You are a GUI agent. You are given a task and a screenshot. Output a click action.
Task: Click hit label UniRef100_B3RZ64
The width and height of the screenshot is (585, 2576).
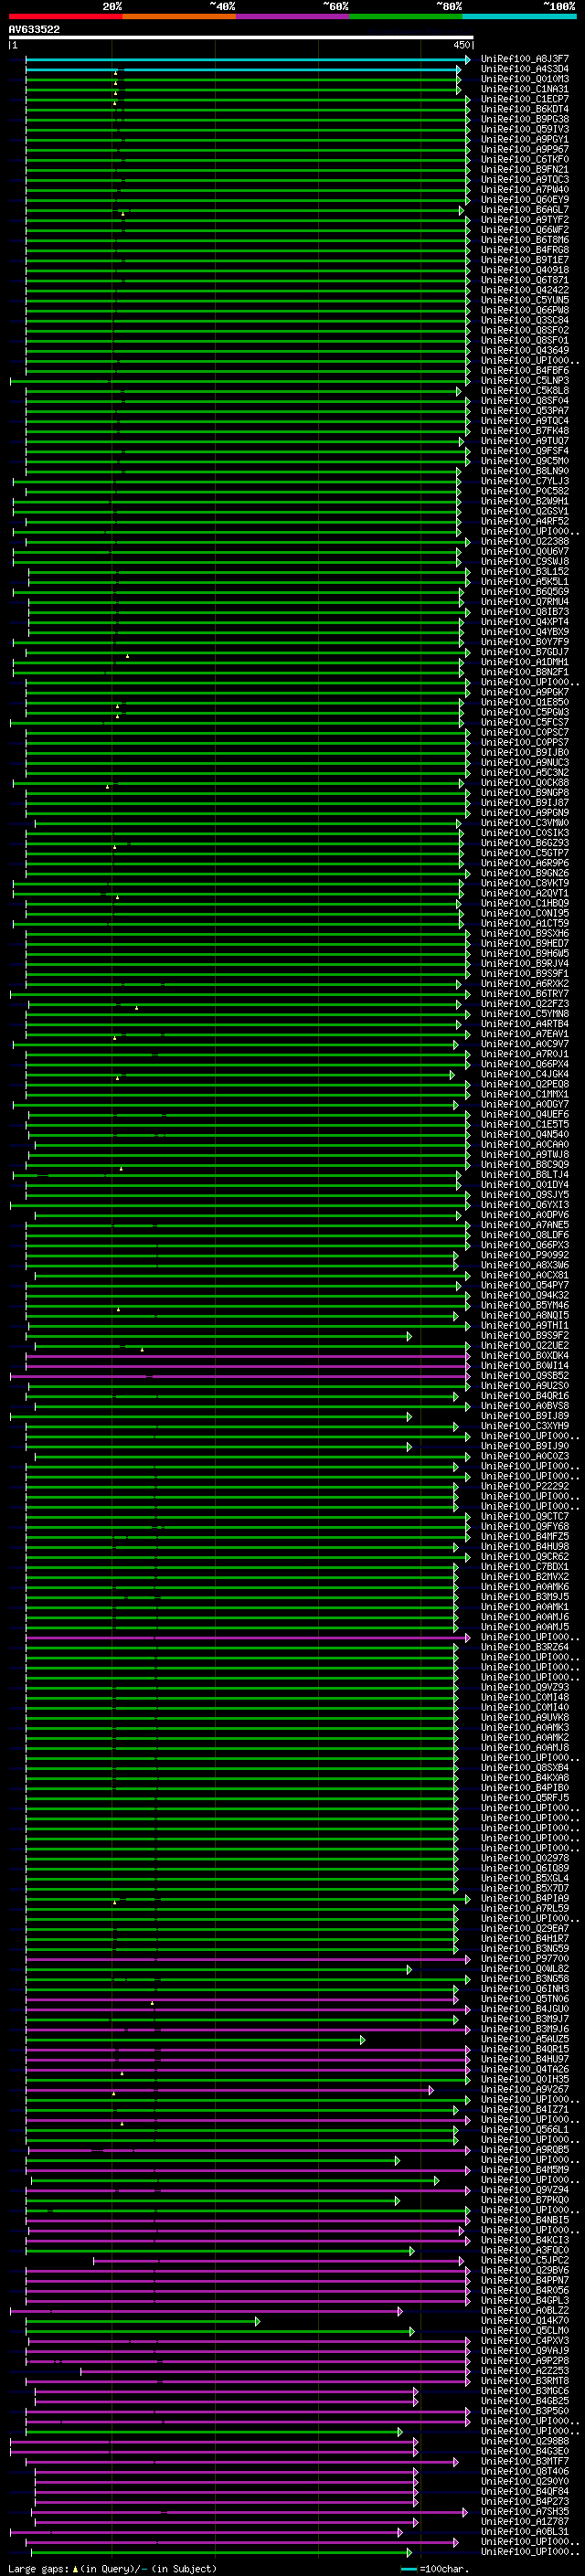525,1647
